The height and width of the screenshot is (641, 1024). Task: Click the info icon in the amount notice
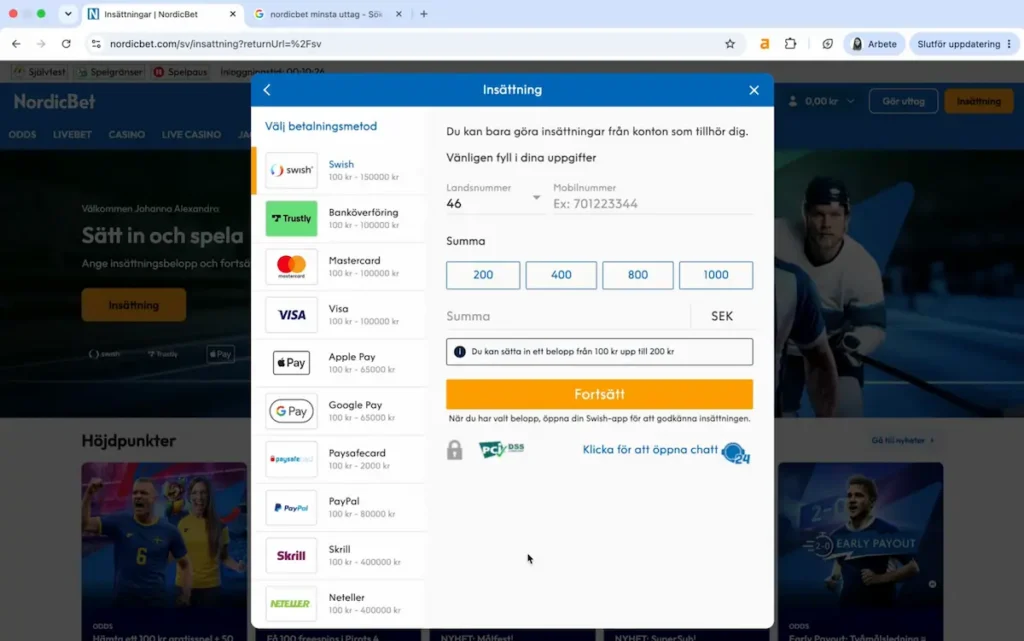pos(460,352)
